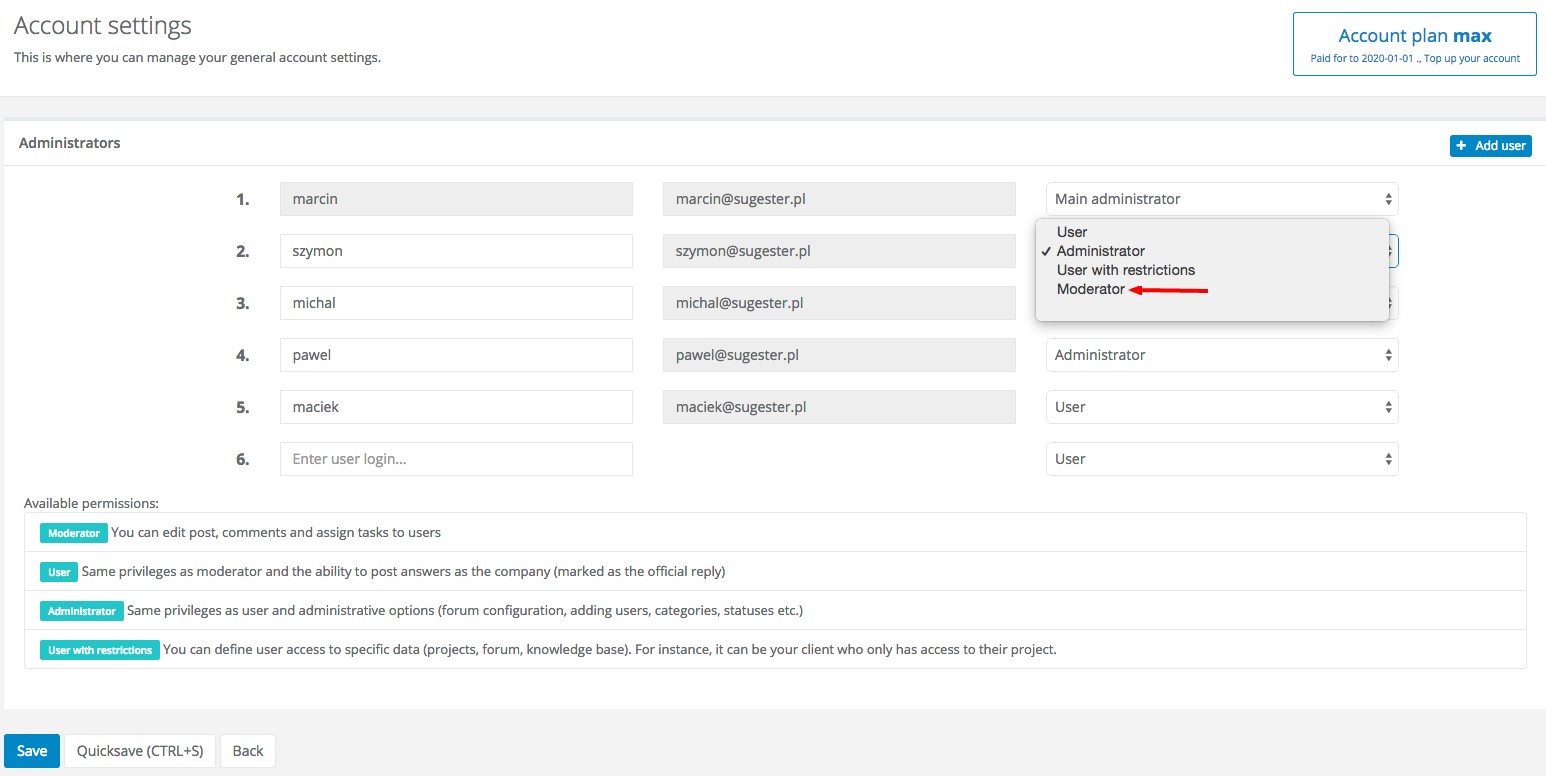Pick User with restrictions in dropdown
This screenshot has height=776, width=1546.
1125,270
